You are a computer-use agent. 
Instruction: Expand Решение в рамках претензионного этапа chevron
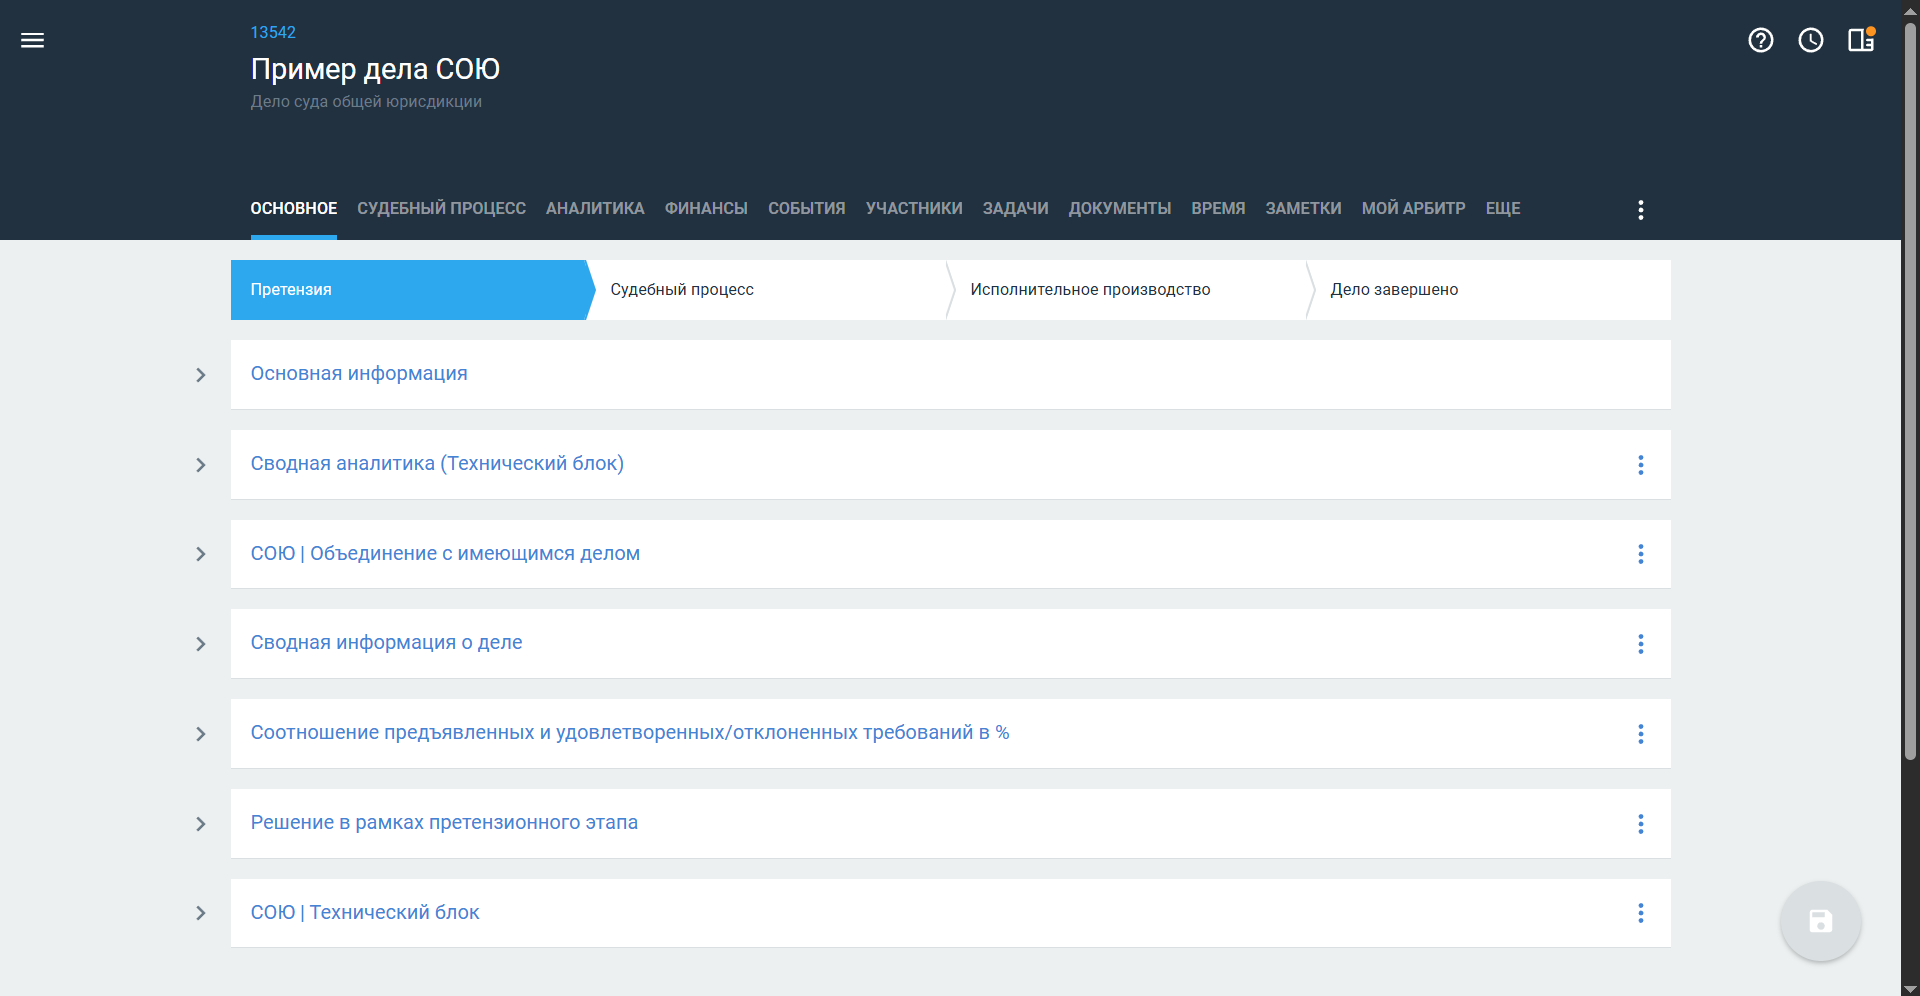click(201, 824)
